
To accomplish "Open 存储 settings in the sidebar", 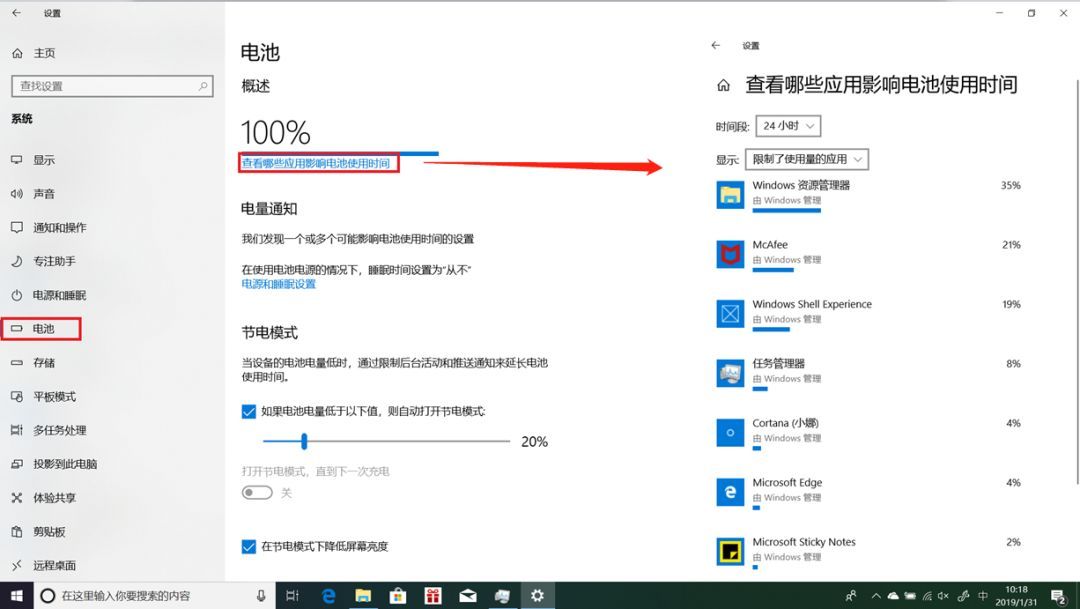I will 43,362.
